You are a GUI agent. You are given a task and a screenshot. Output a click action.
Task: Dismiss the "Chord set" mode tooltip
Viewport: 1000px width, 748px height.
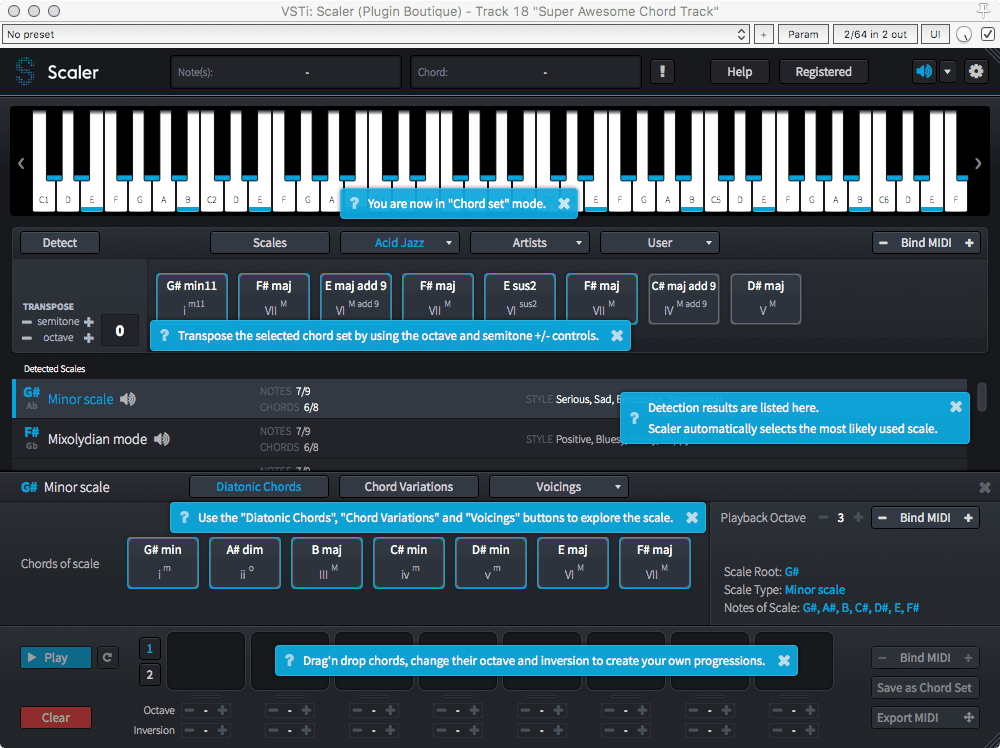click(x=564, y=203)
